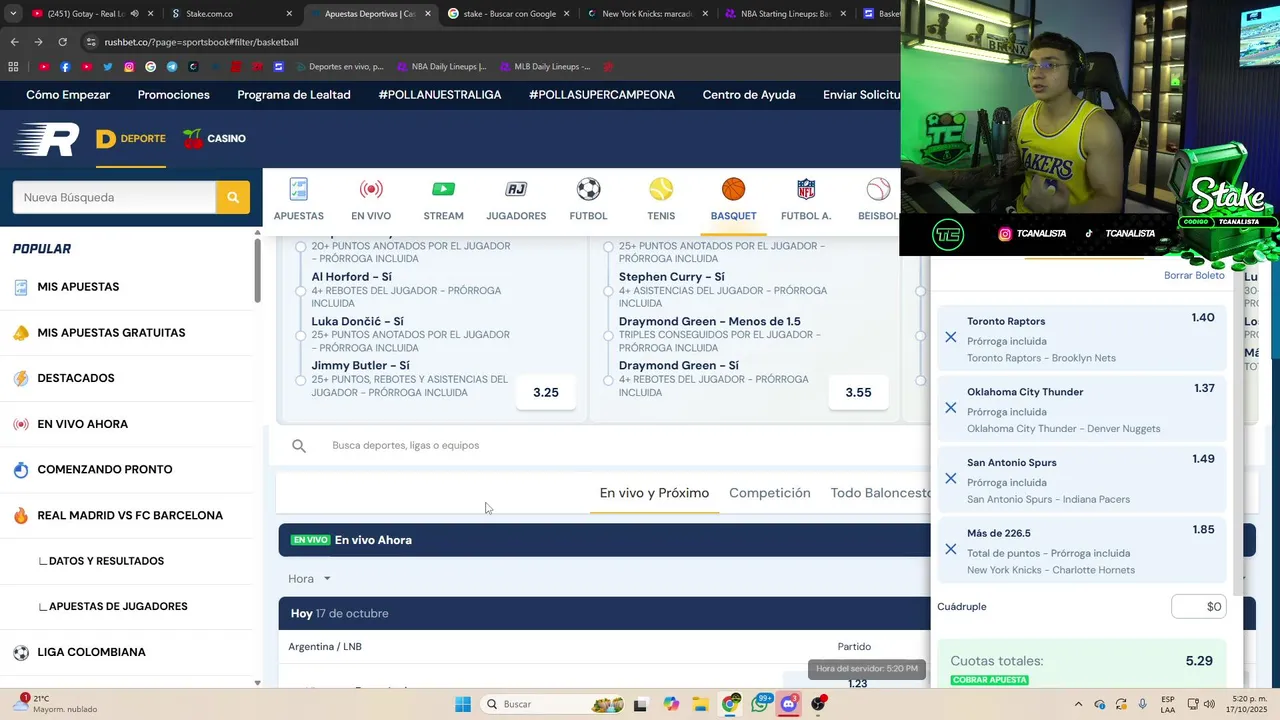Open Programa de Lealtad menu item
The width and height of the screenshot is (1280, 720).
click(x=294, y=95)
